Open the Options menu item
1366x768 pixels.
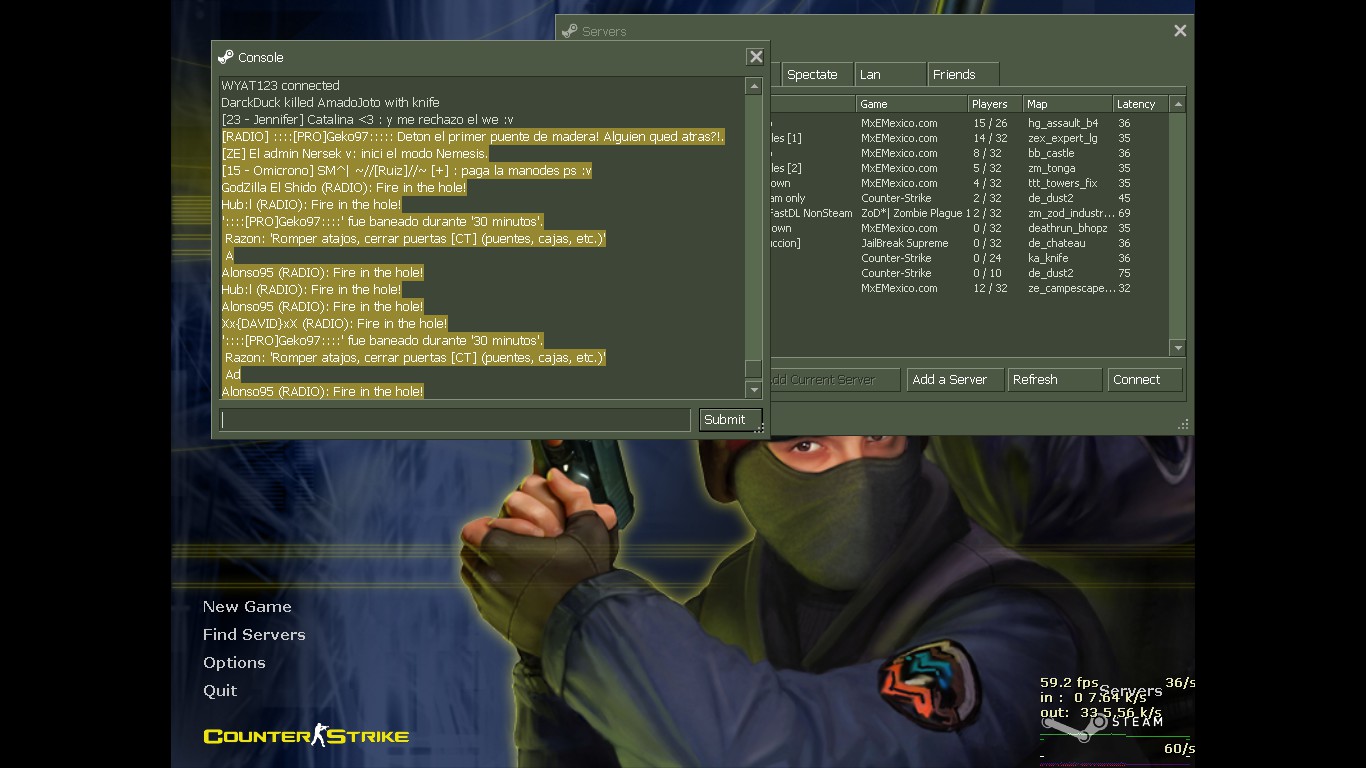(234, 662)
